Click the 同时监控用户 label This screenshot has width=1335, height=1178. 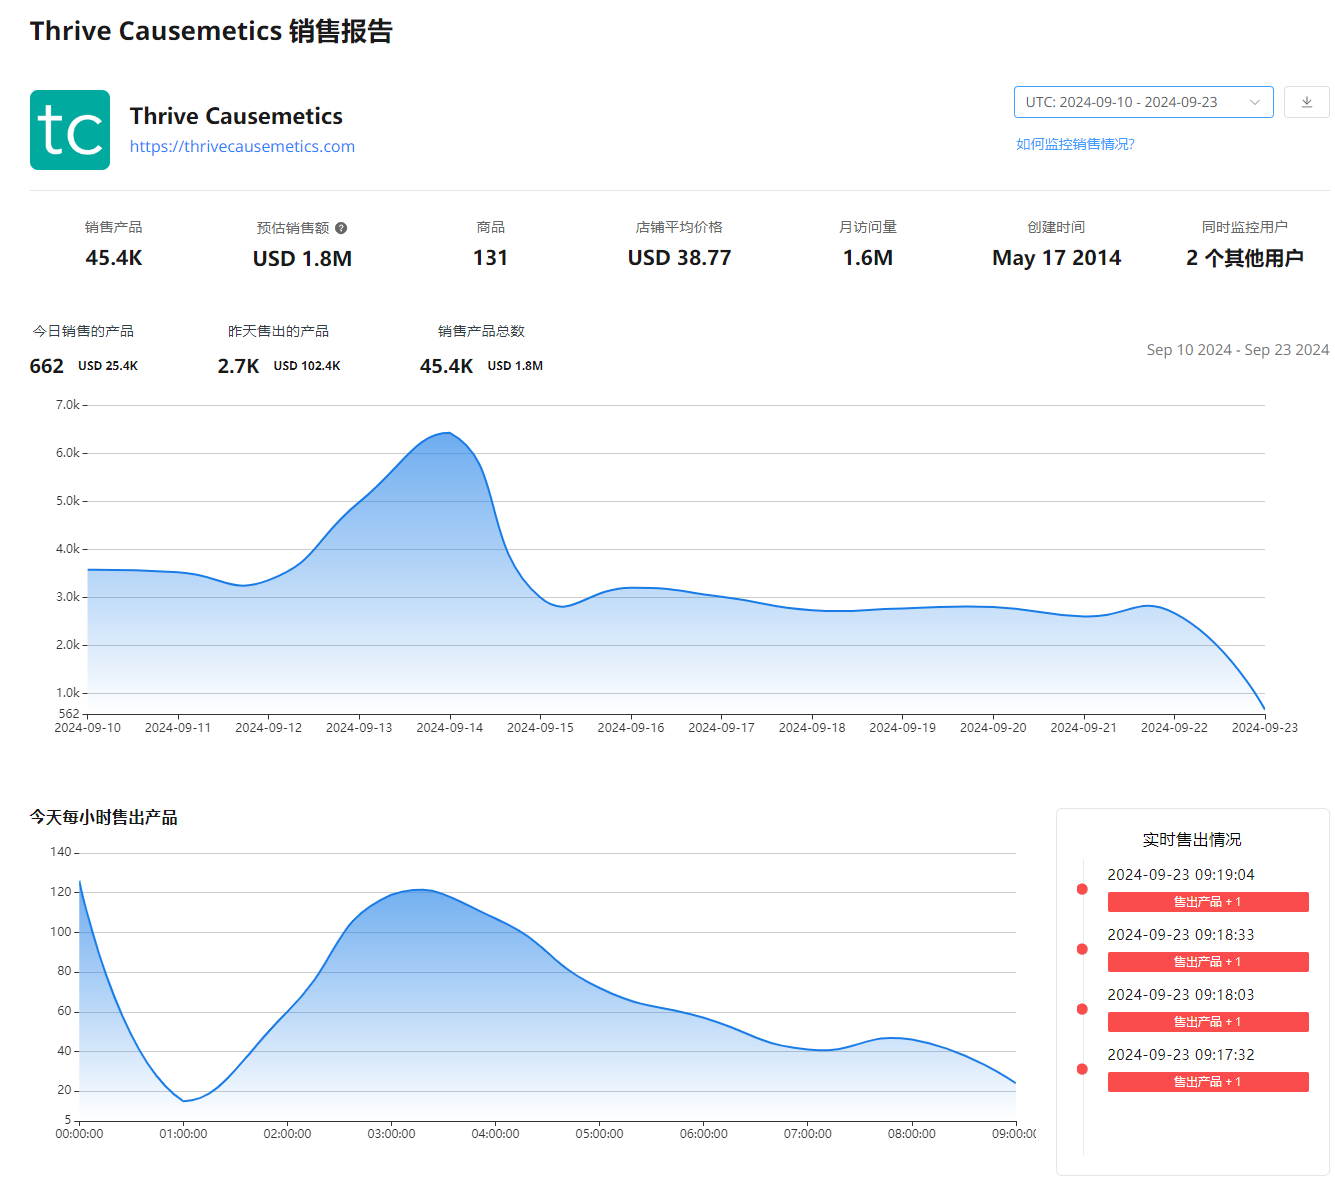click(1244, 227)
